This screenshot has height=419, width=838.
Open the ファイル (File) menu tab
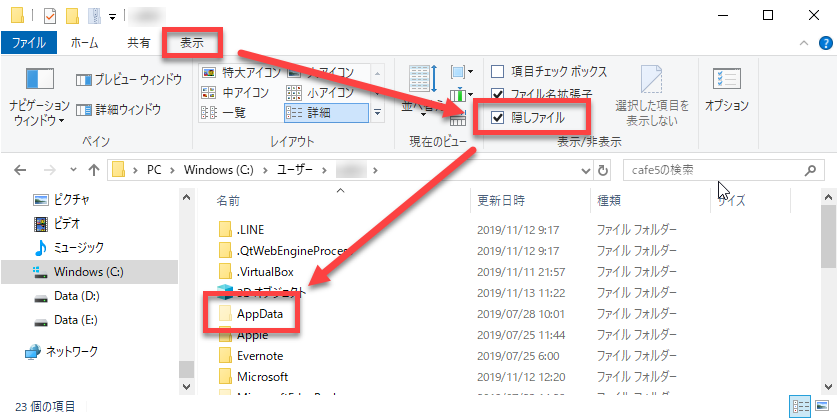pyautogui.click(x=29, y=43)
